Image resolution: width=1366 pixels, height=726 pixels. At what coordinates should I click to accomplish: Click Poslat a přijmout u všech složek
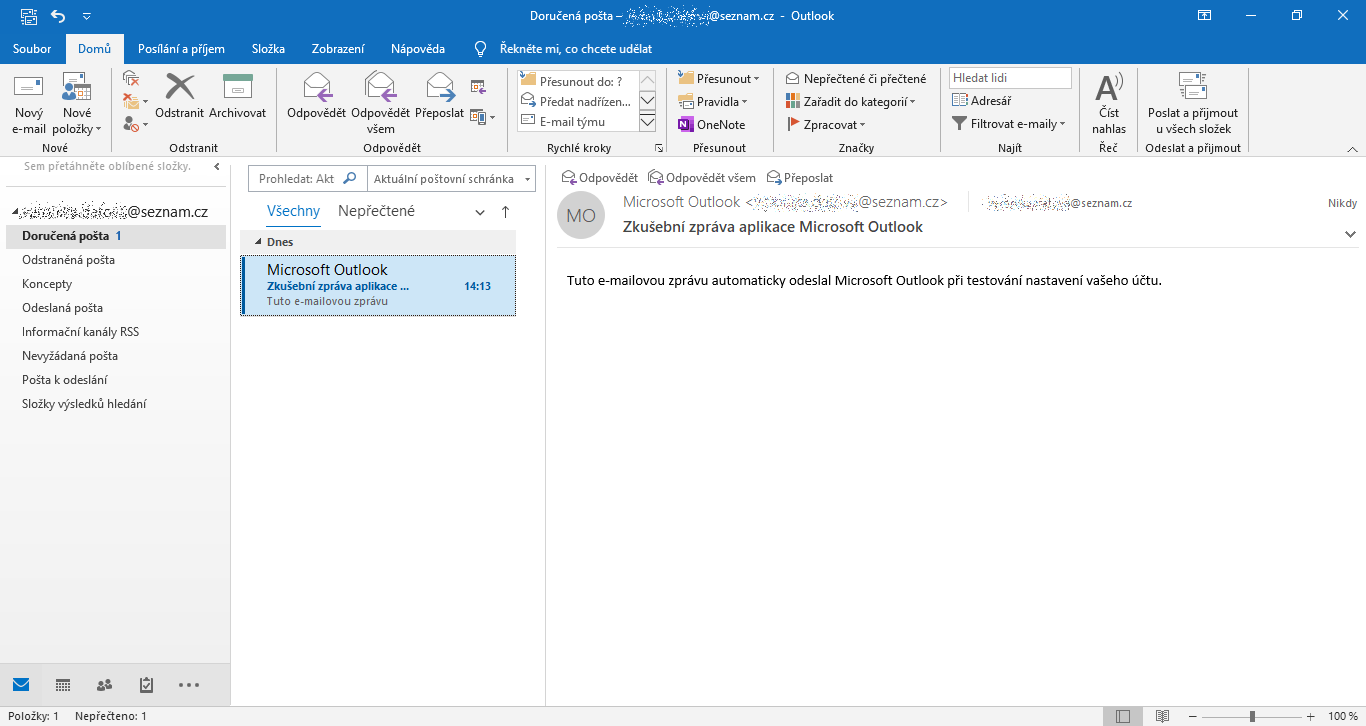point(1193,104)
